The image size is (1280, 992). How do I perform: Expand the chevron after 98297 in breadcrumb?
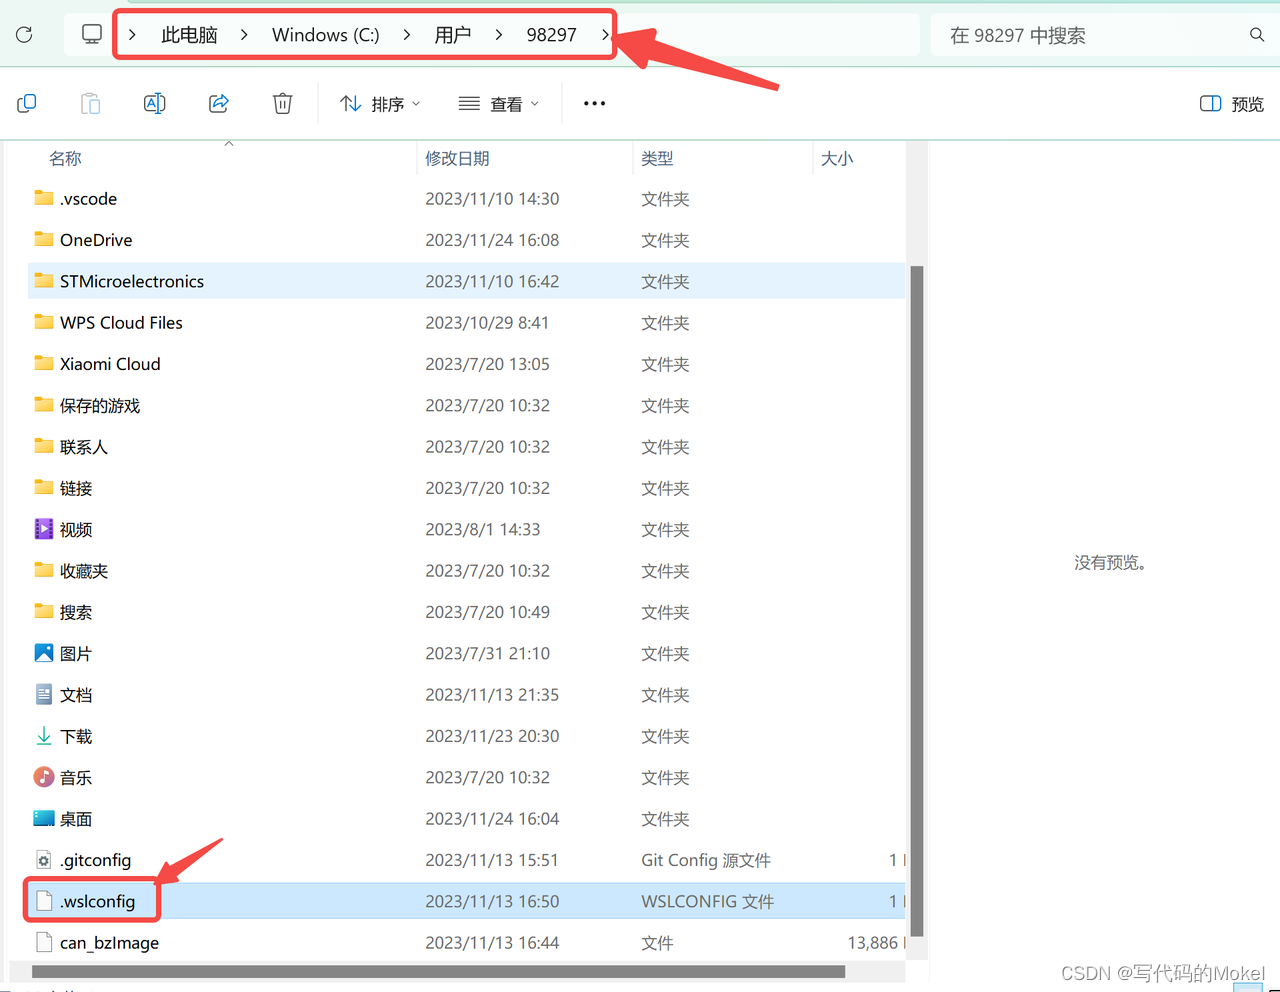point(604,33)
